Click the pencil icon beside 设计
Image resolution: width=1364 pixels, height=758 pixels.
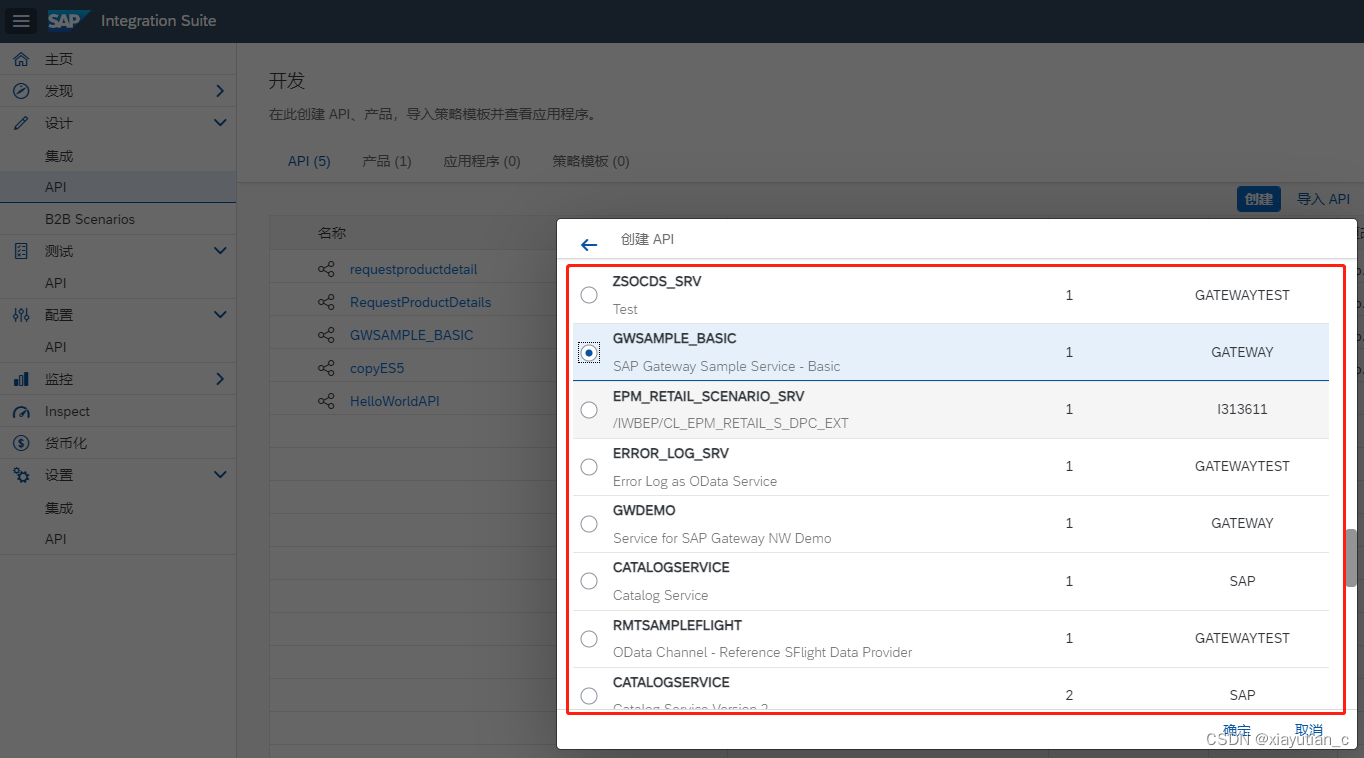click(x=21, y=123)
